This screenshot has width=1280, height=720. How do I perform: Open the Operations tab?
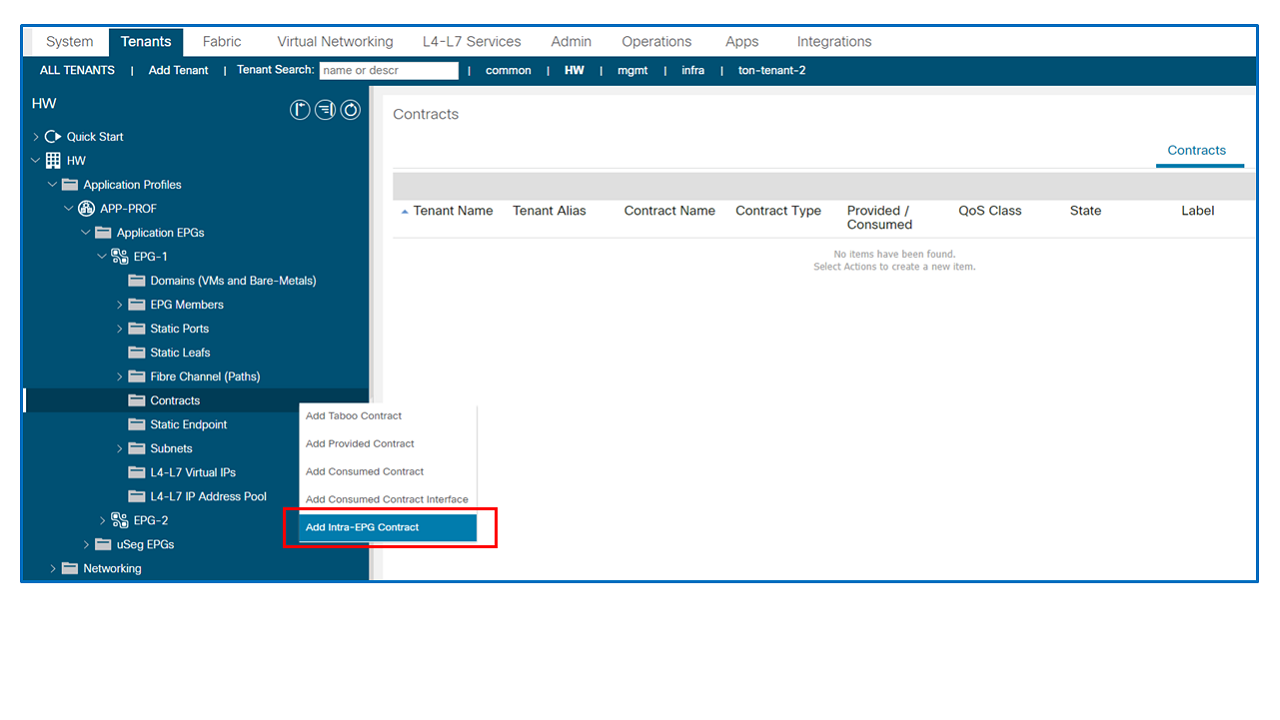(657, 42)
